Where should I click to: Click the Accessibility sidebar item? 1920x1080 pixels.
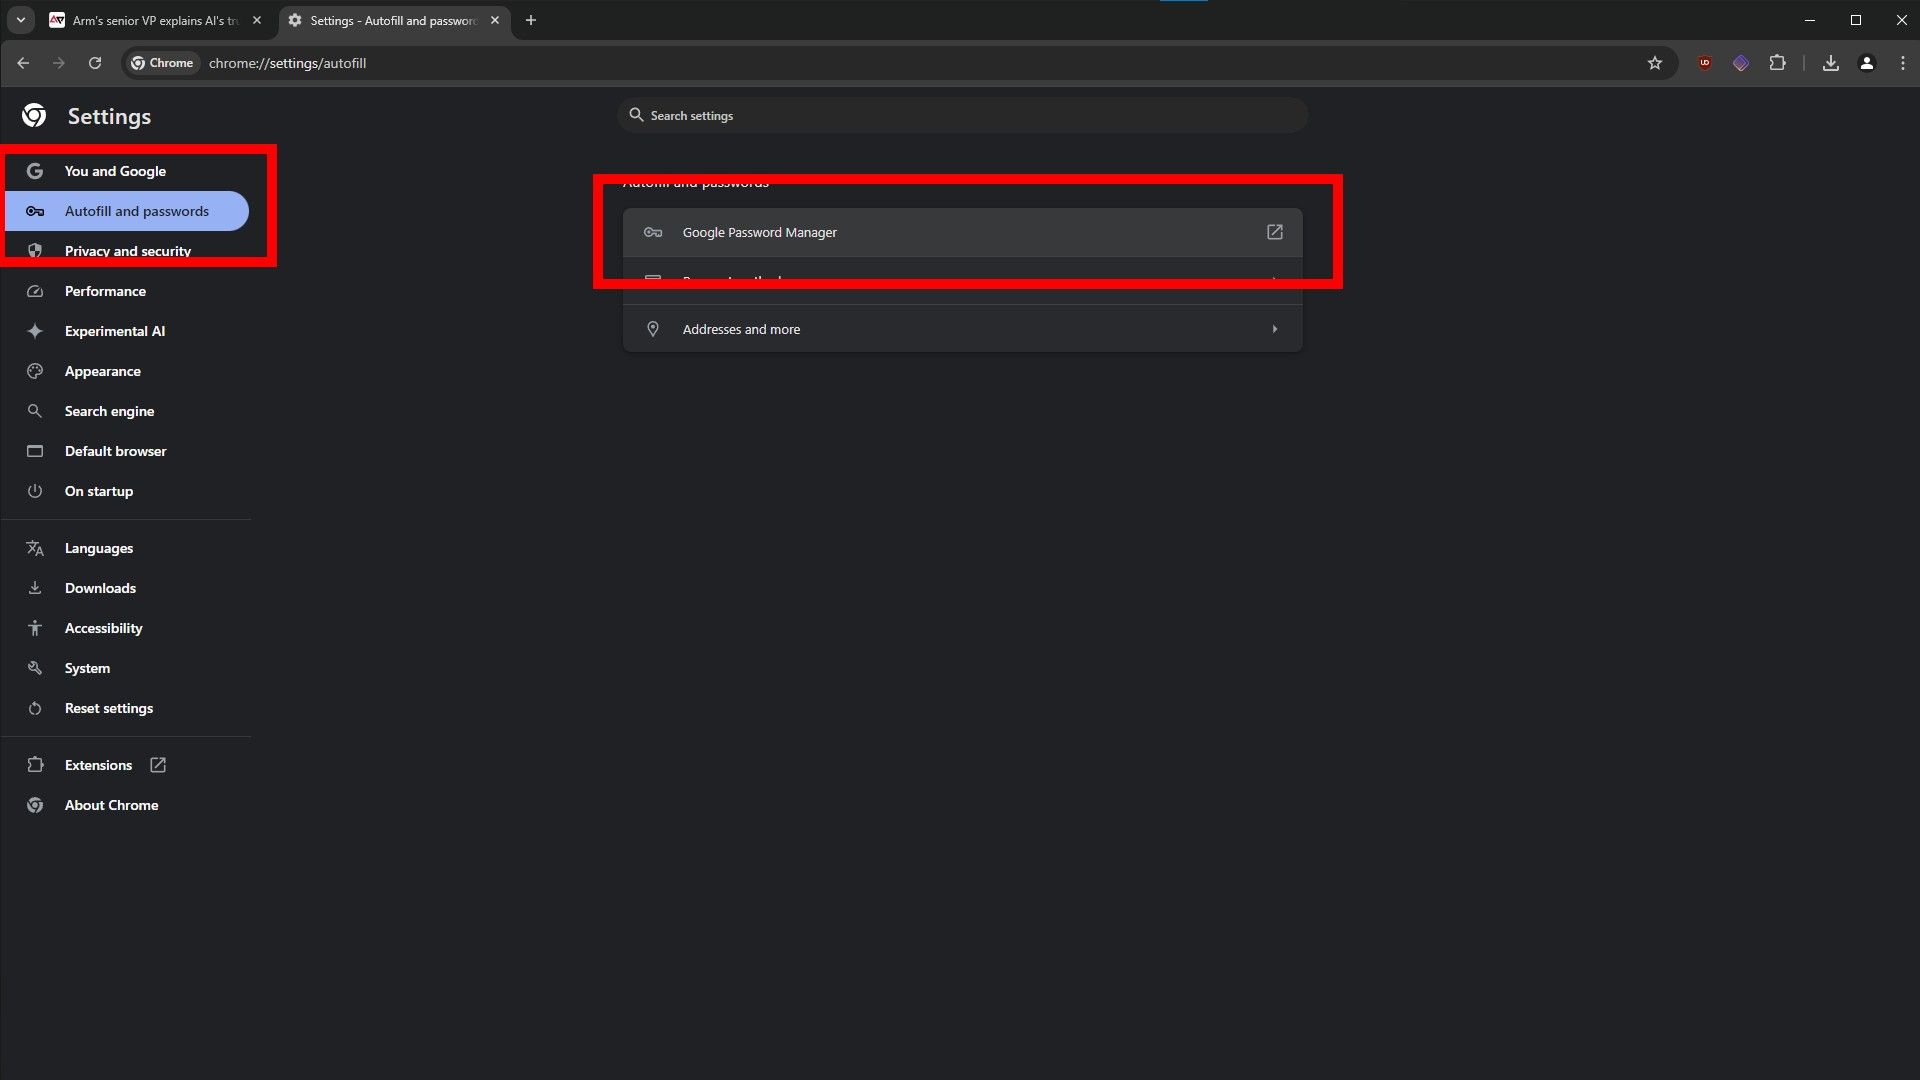click(103, 628)
